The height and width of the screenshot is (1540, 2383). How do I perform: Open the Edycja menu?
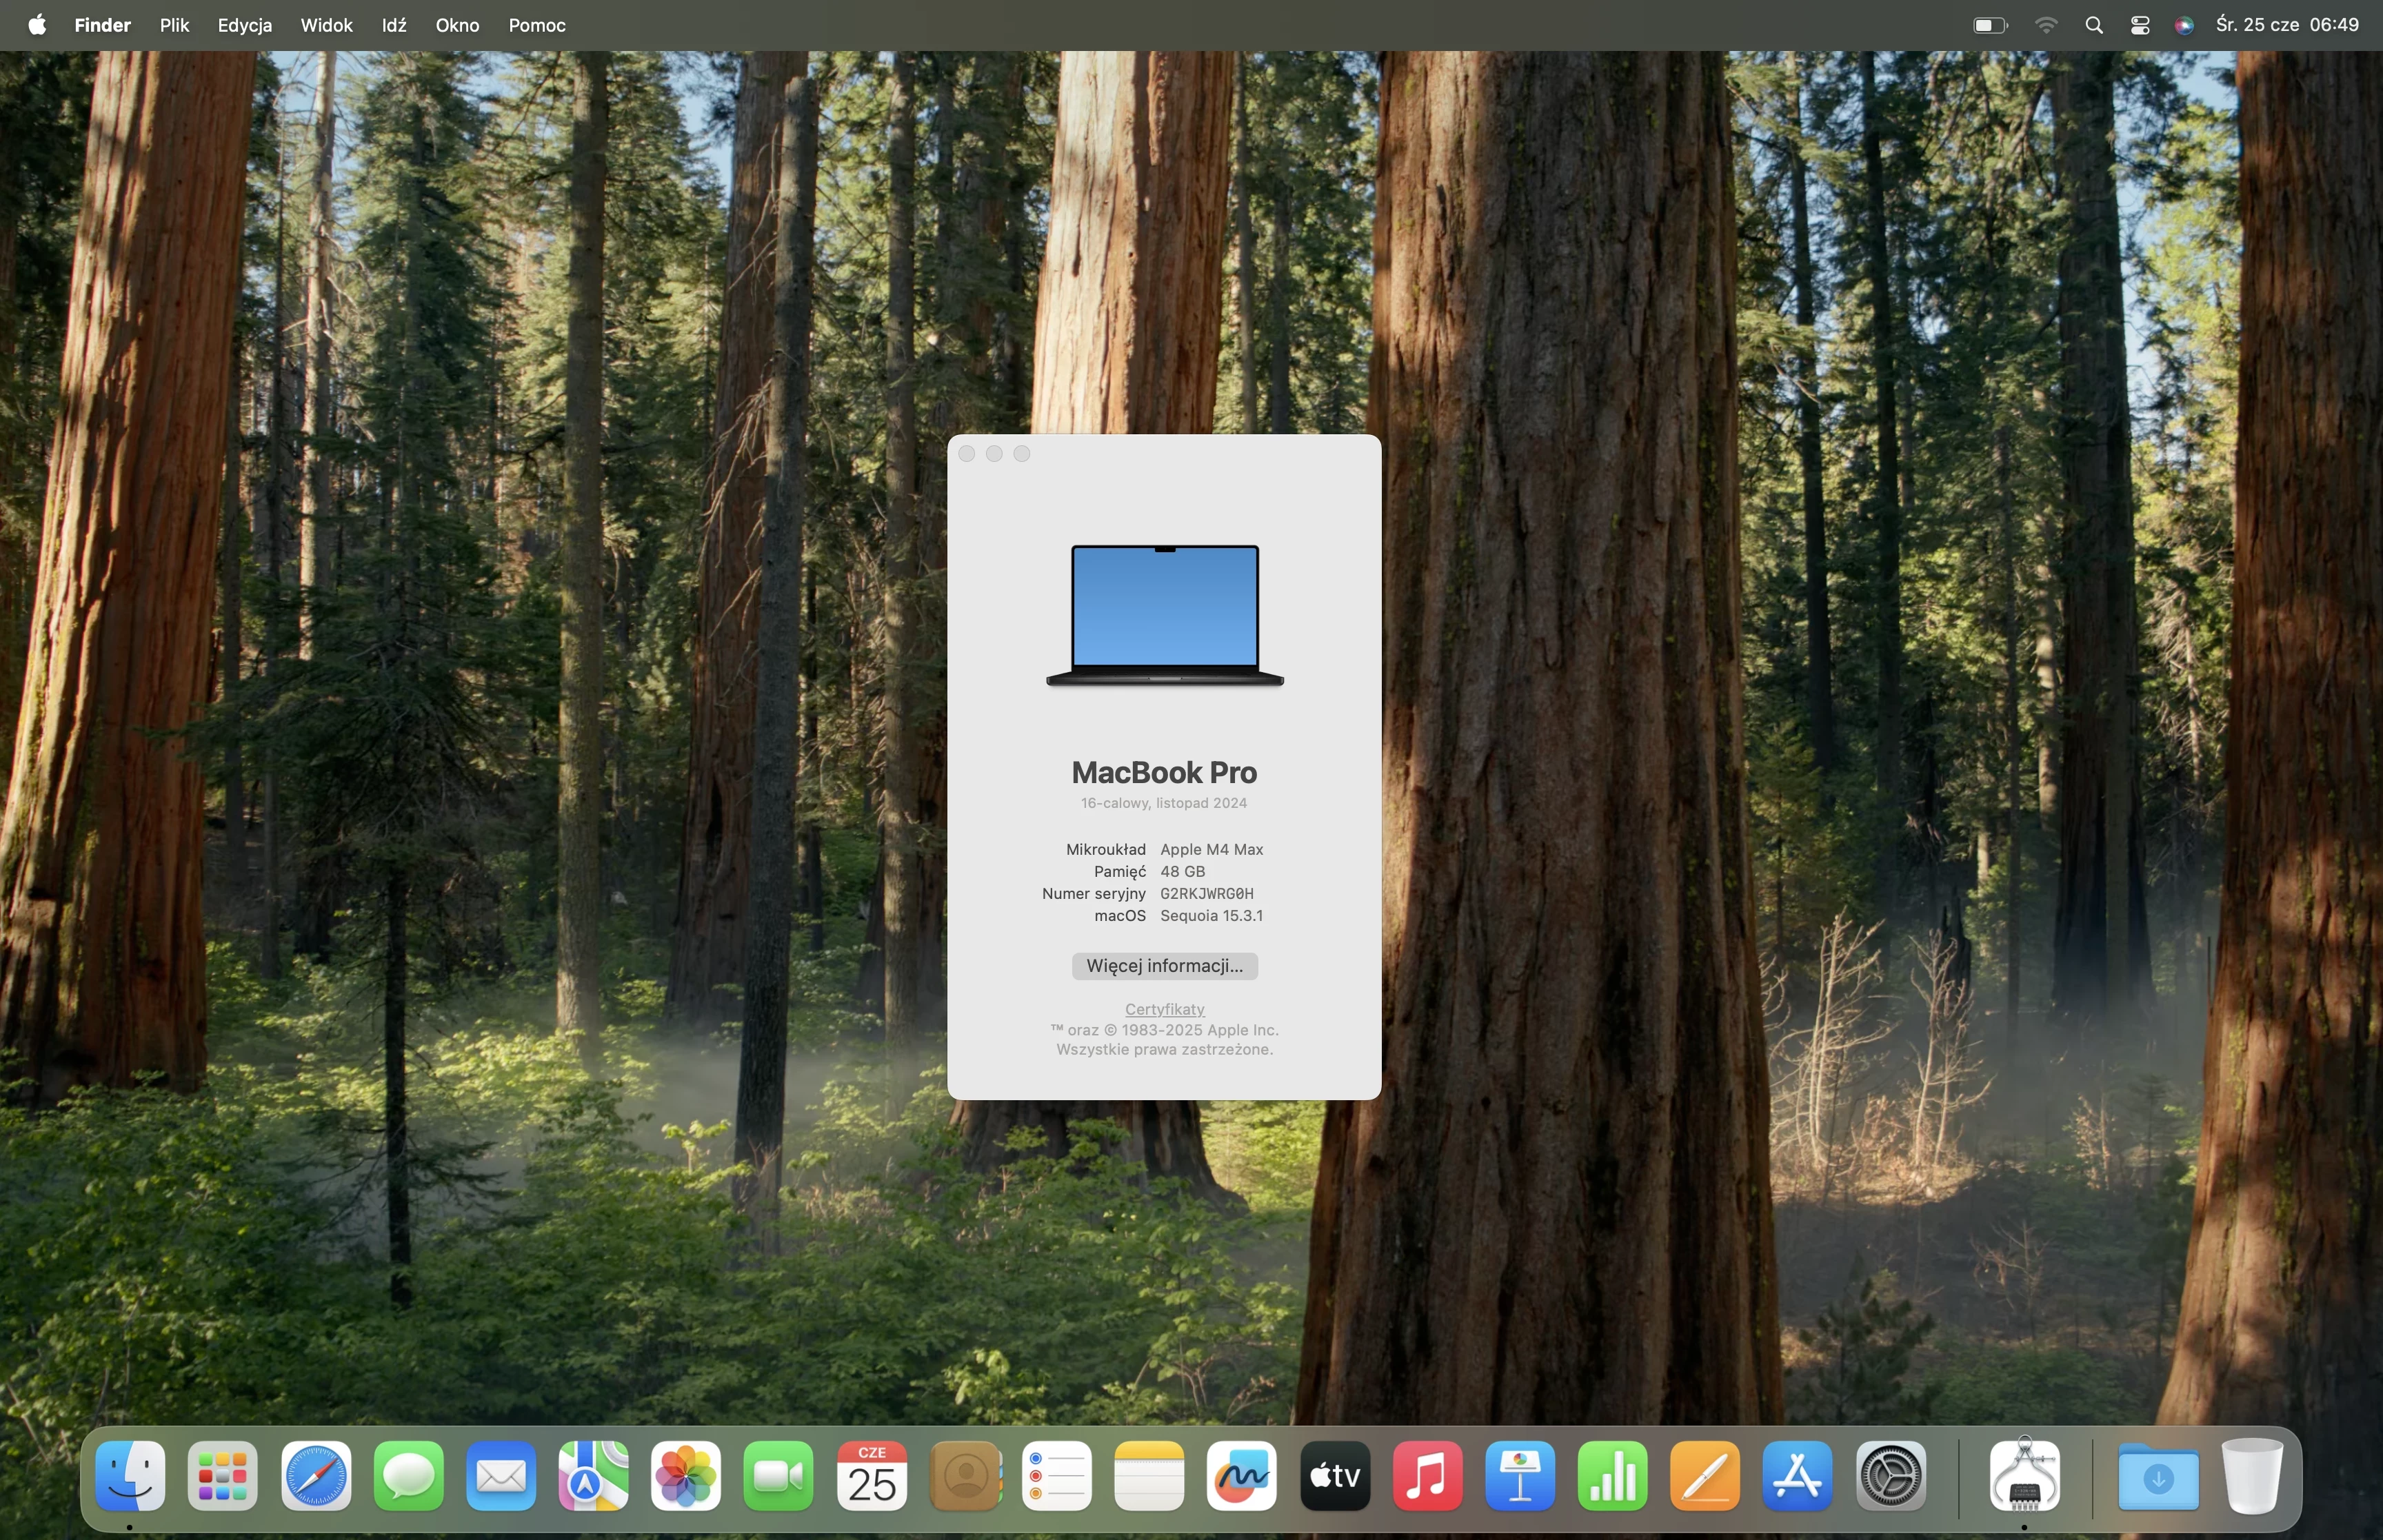[245, 25]
